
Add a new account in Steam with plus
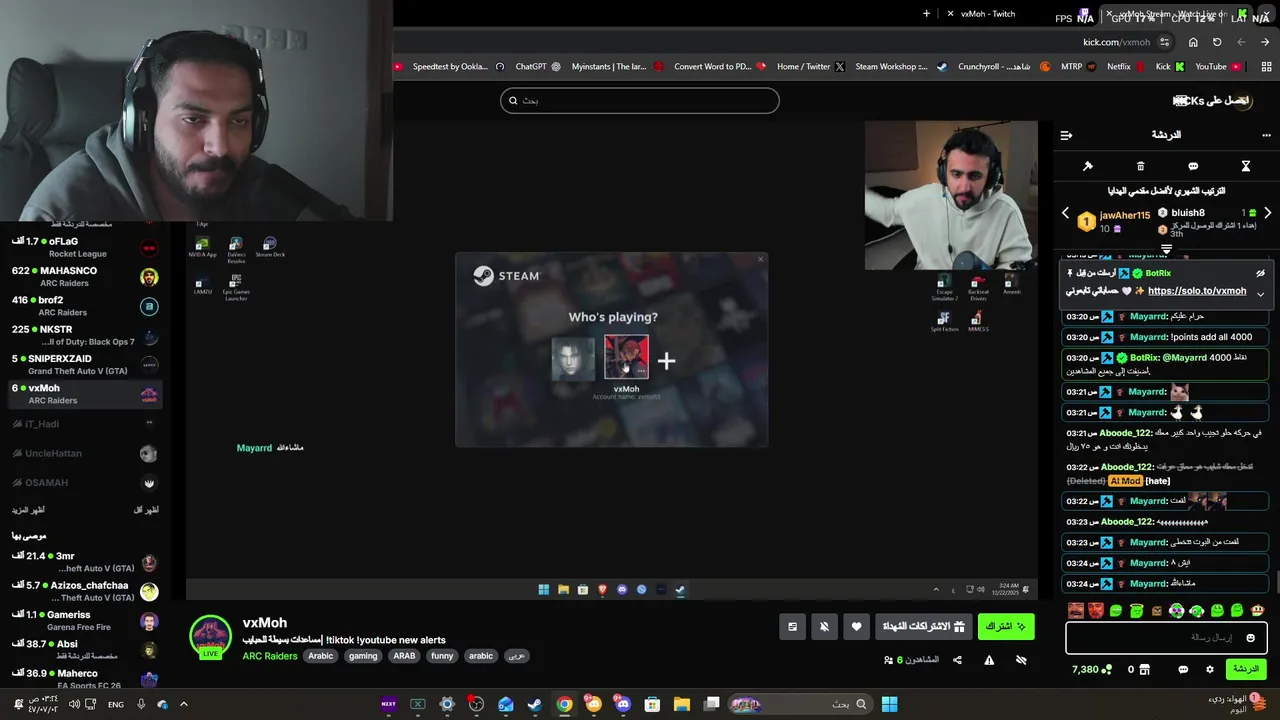666,360
